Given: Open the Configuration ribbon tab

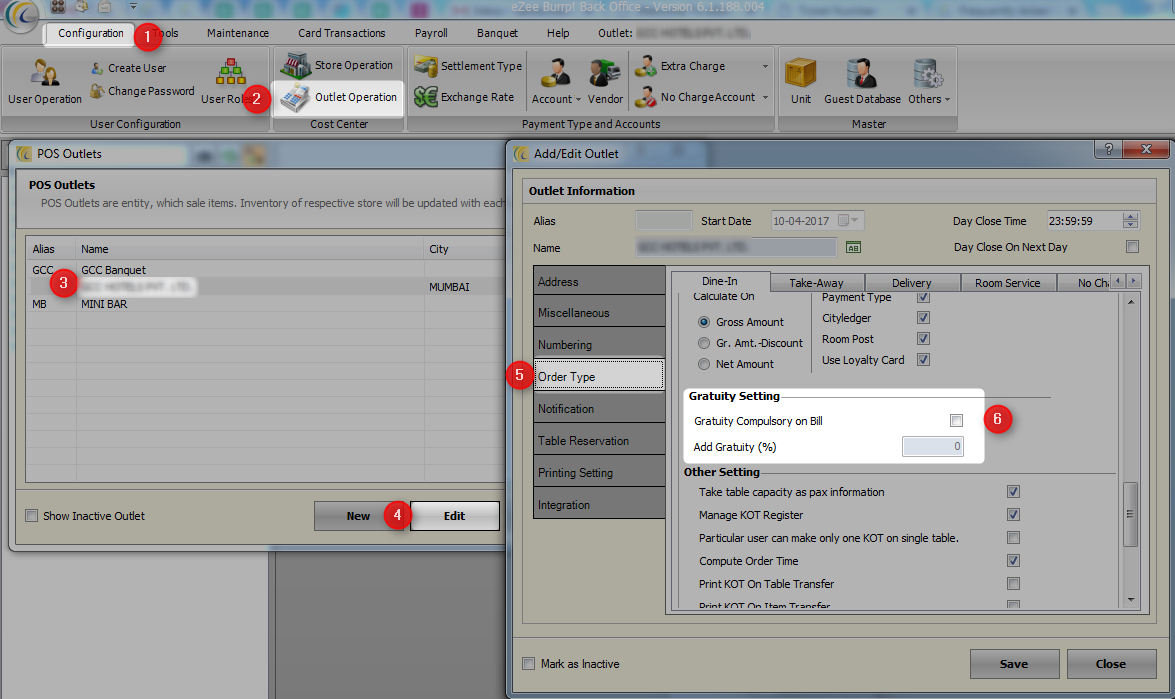Looking at the screenshot, I should click(91, 33).
